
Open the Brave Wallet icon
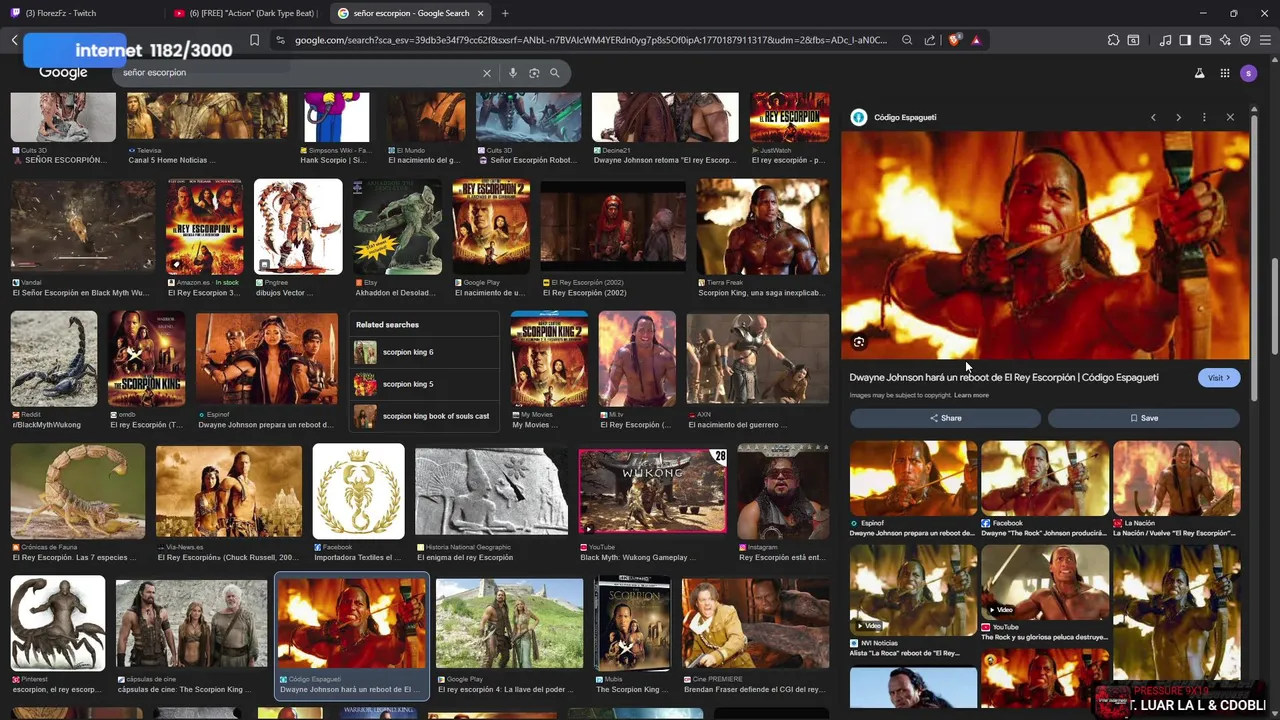point(1205,40)
